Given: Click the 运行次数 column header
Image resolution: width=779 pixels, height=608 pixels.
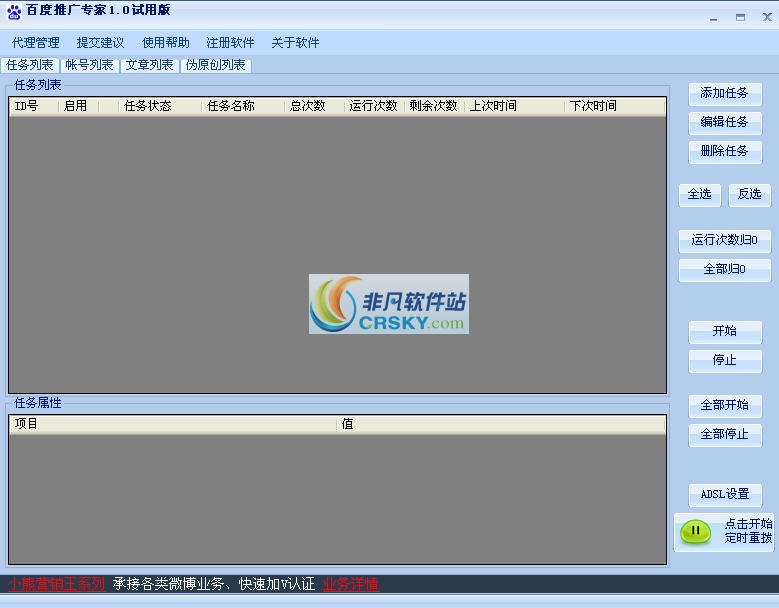Looking at the screenshot, I should click(x=374, y=106).
